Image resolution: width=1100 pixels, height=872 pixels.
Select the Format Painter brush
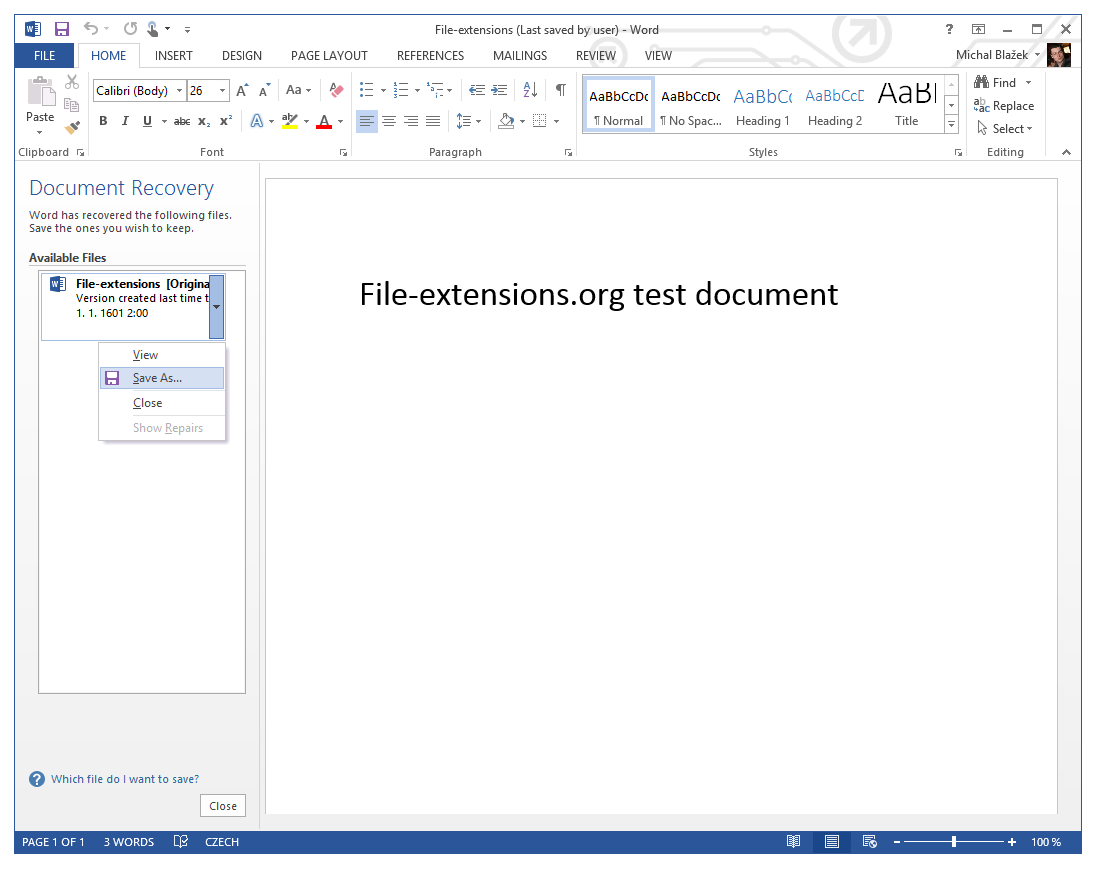pyautogui.click(x=72, y=128)
